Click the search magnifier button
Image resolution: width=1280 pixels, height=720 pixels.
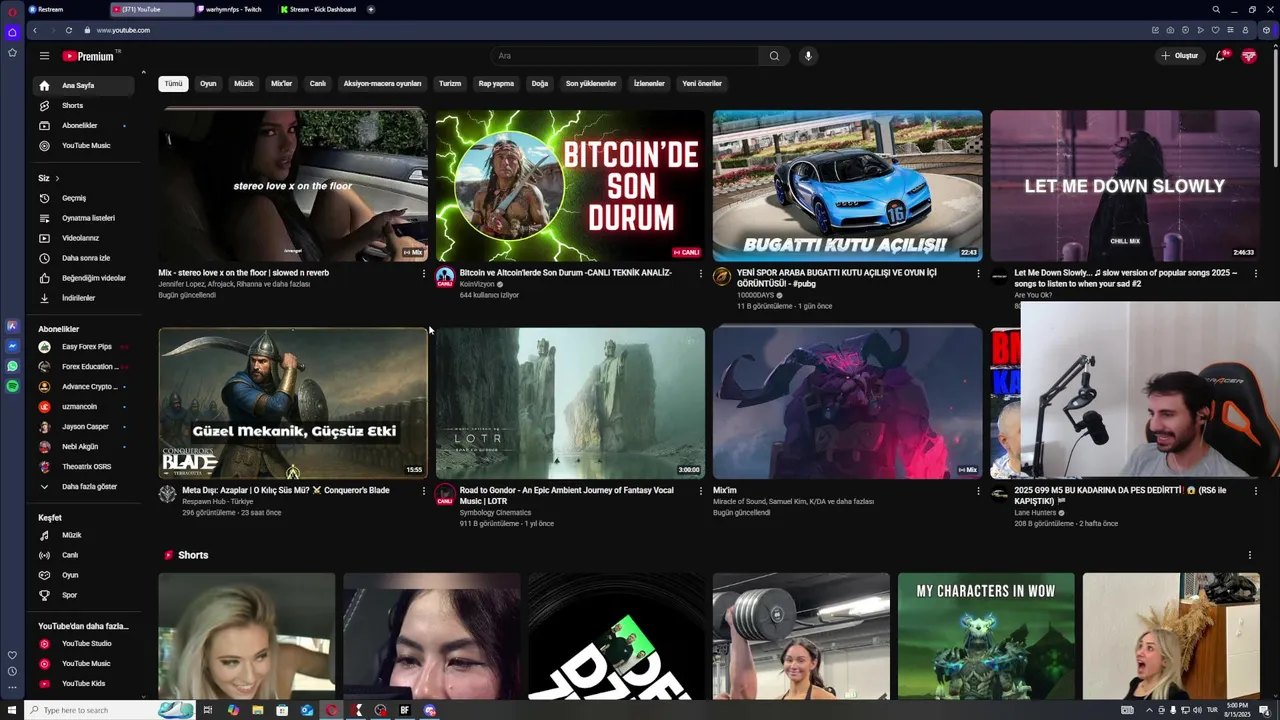pos(774,56)
